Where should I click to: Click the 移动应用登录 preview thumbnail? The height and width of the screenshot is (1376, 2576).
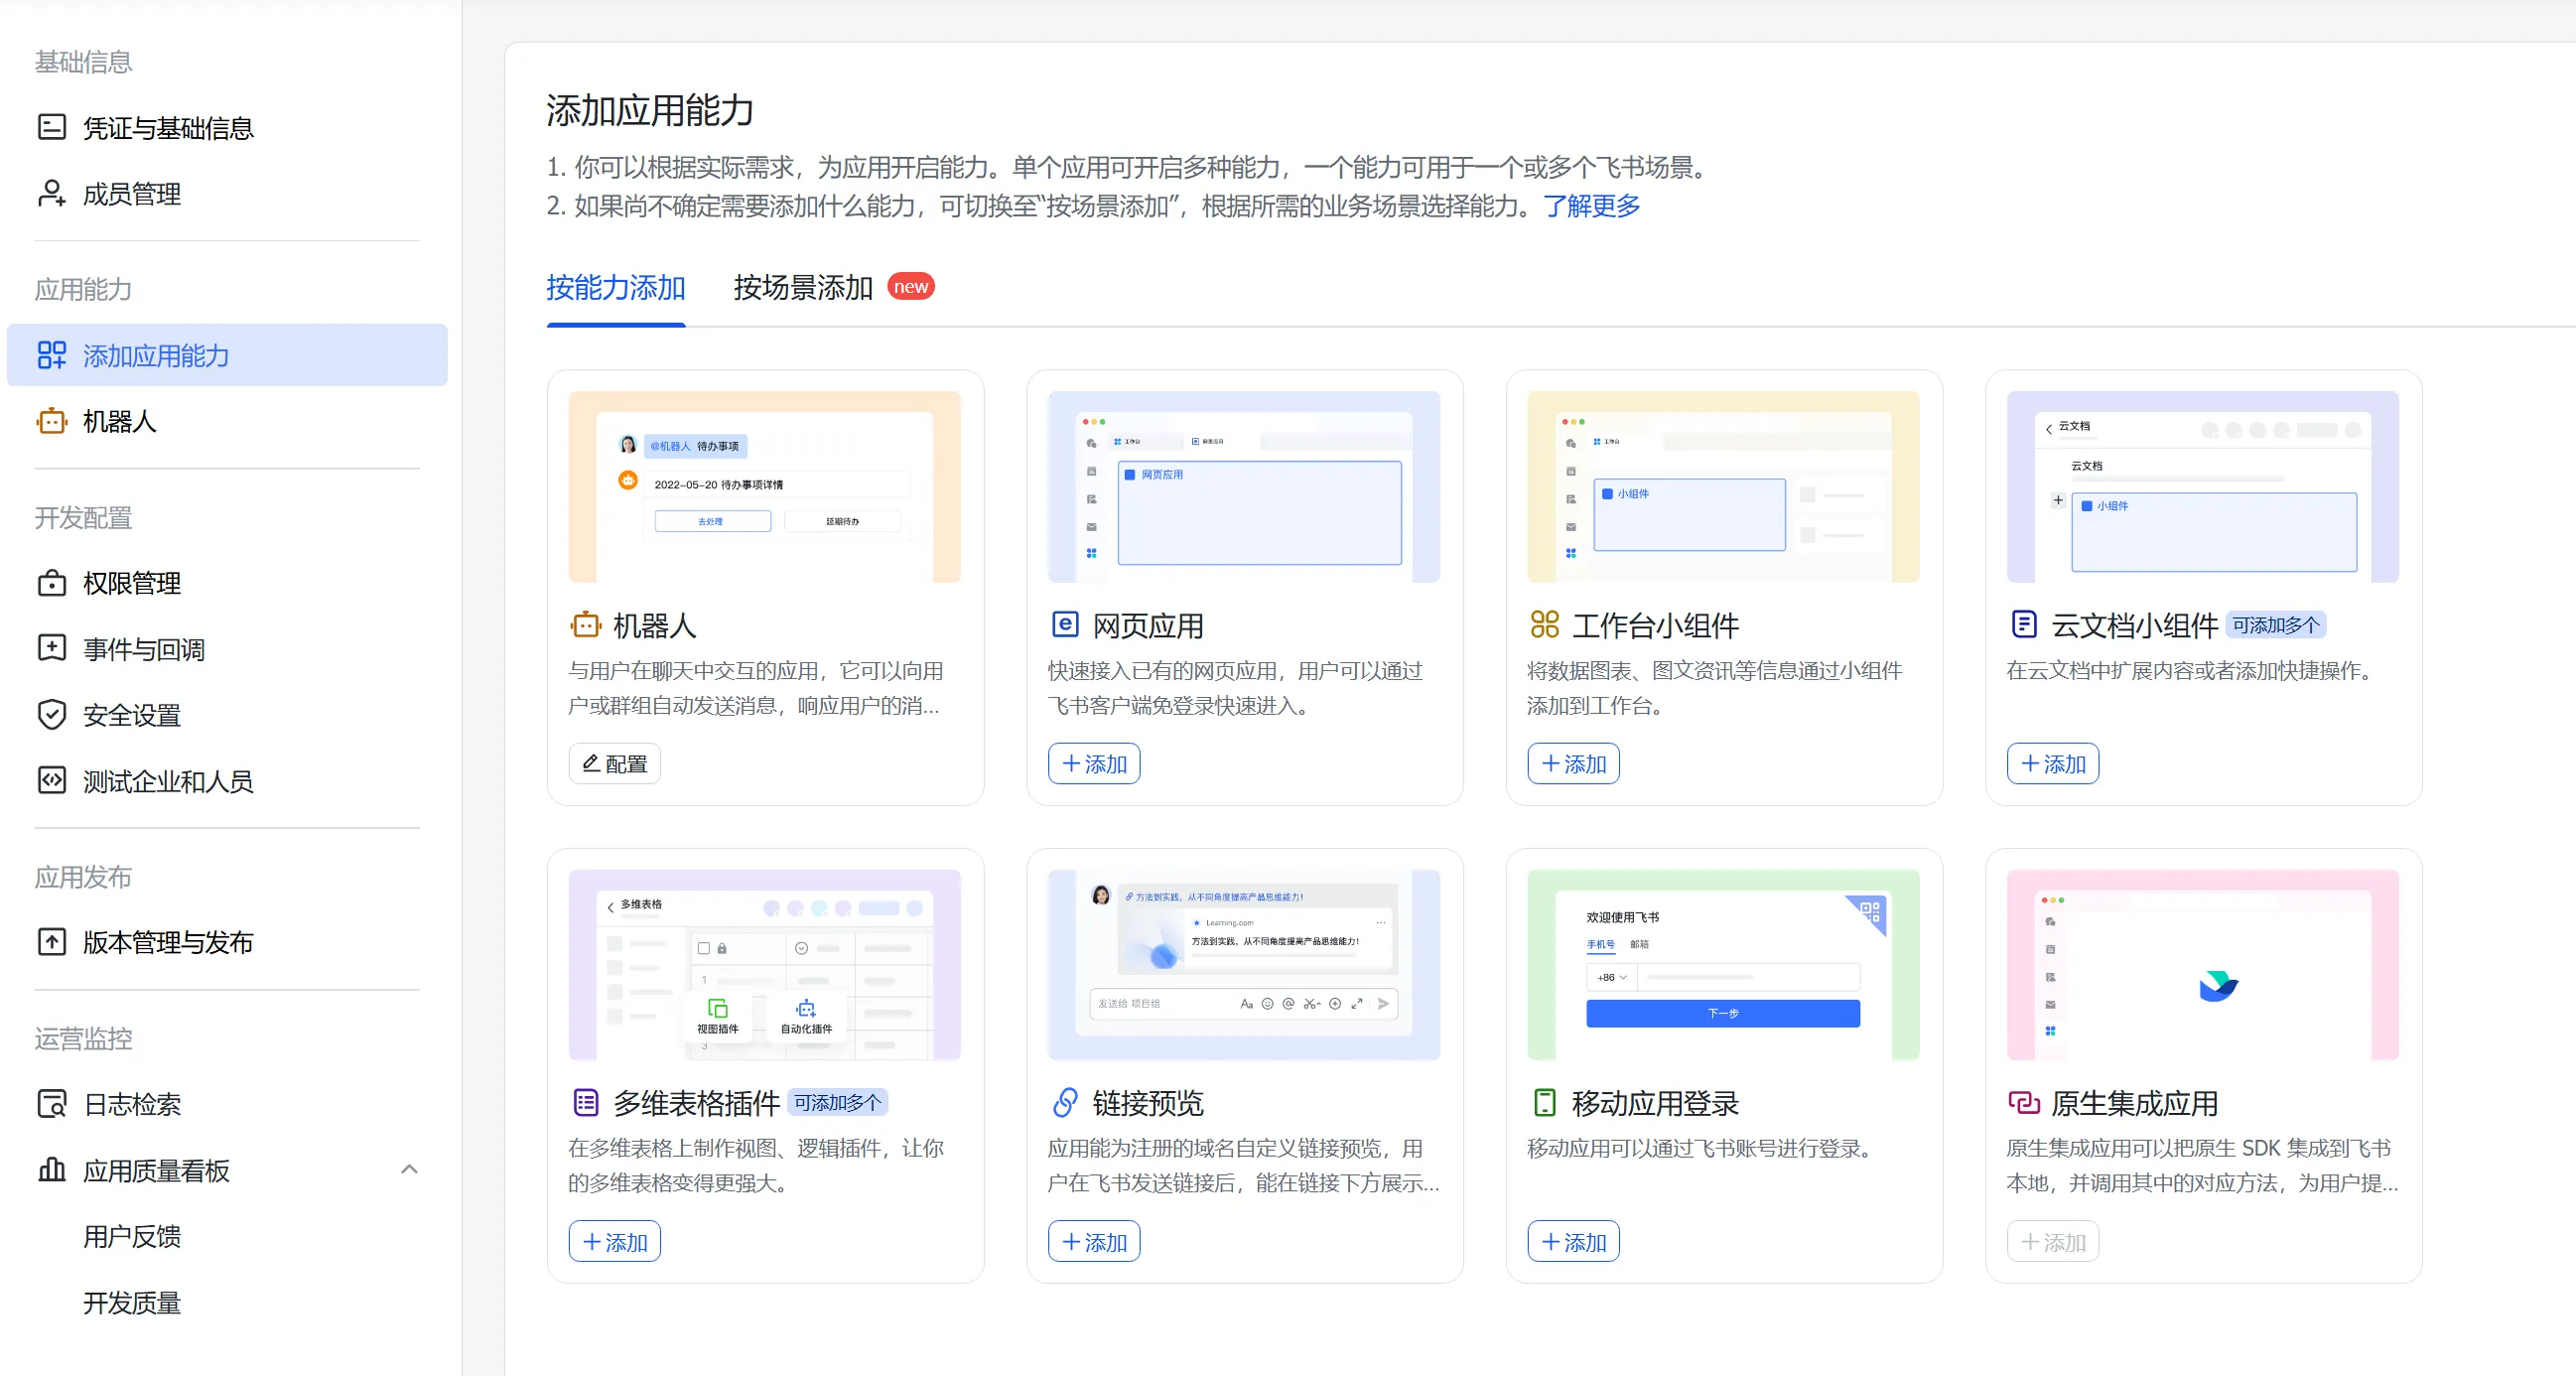(x=1722, y=964)
